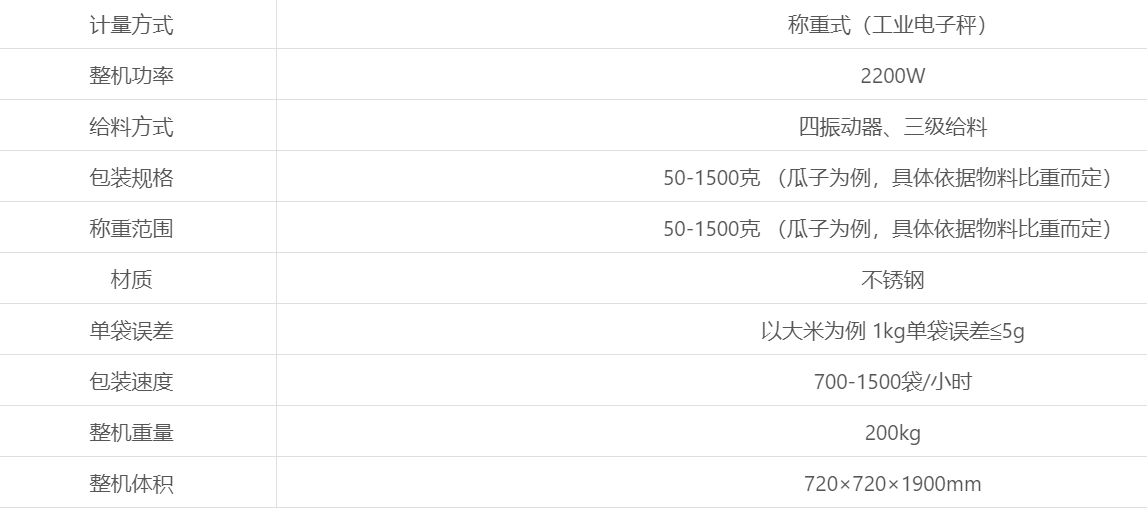Click the 计量方式 row label

(132, 25)
